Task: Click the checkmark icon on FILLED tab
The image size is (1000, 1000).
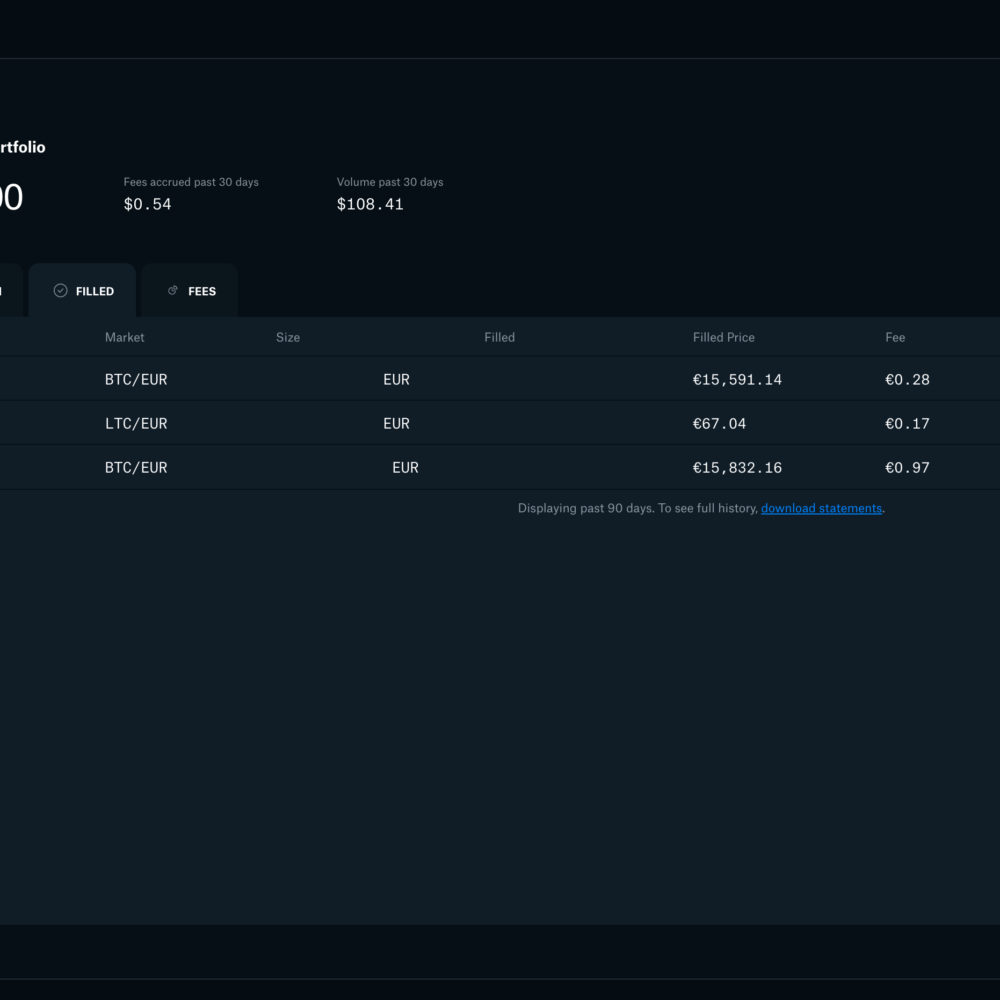Action: 60,291
